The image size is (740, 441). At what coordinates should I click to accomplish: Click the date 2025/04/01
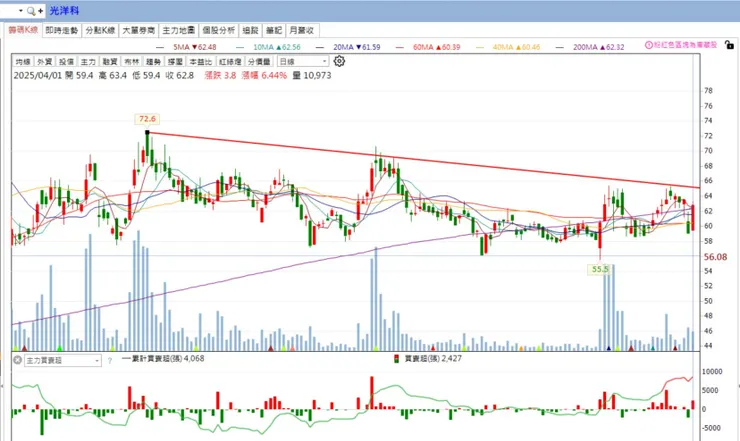pyautogui.click(x=38, y=76)
